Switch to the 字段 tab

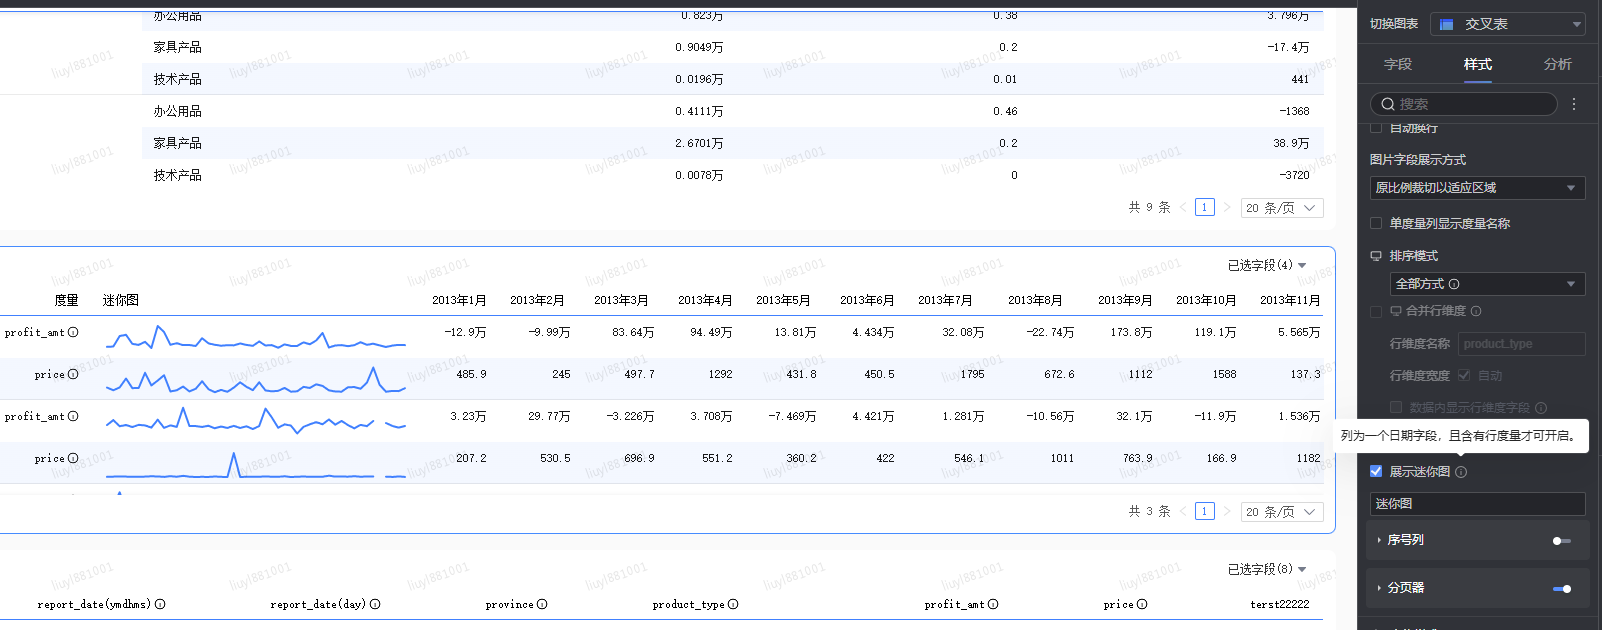coord(1397,64)
